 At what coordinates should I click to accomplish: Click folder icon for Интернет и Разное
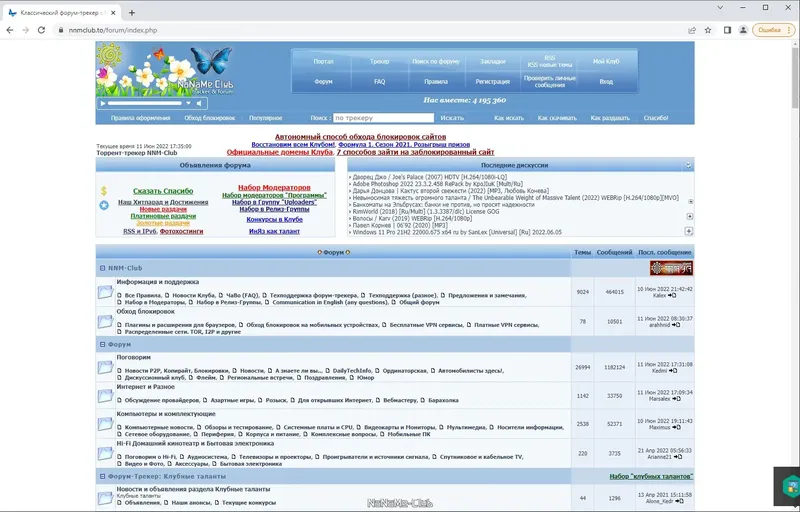(105, 396)
